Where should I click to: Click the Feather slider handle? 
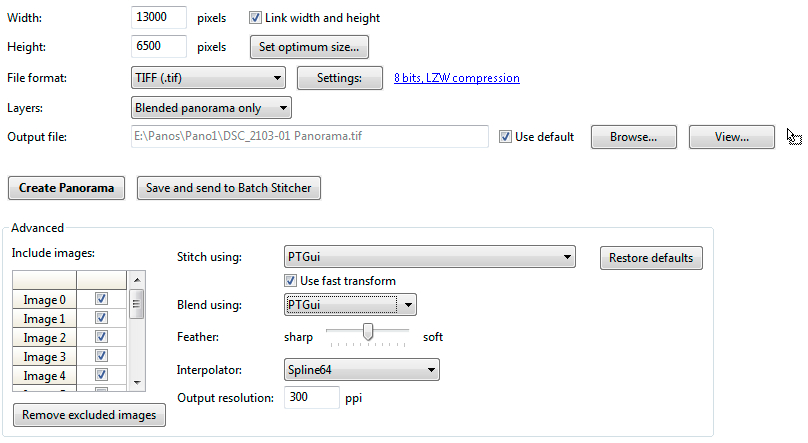pos(368,332)
